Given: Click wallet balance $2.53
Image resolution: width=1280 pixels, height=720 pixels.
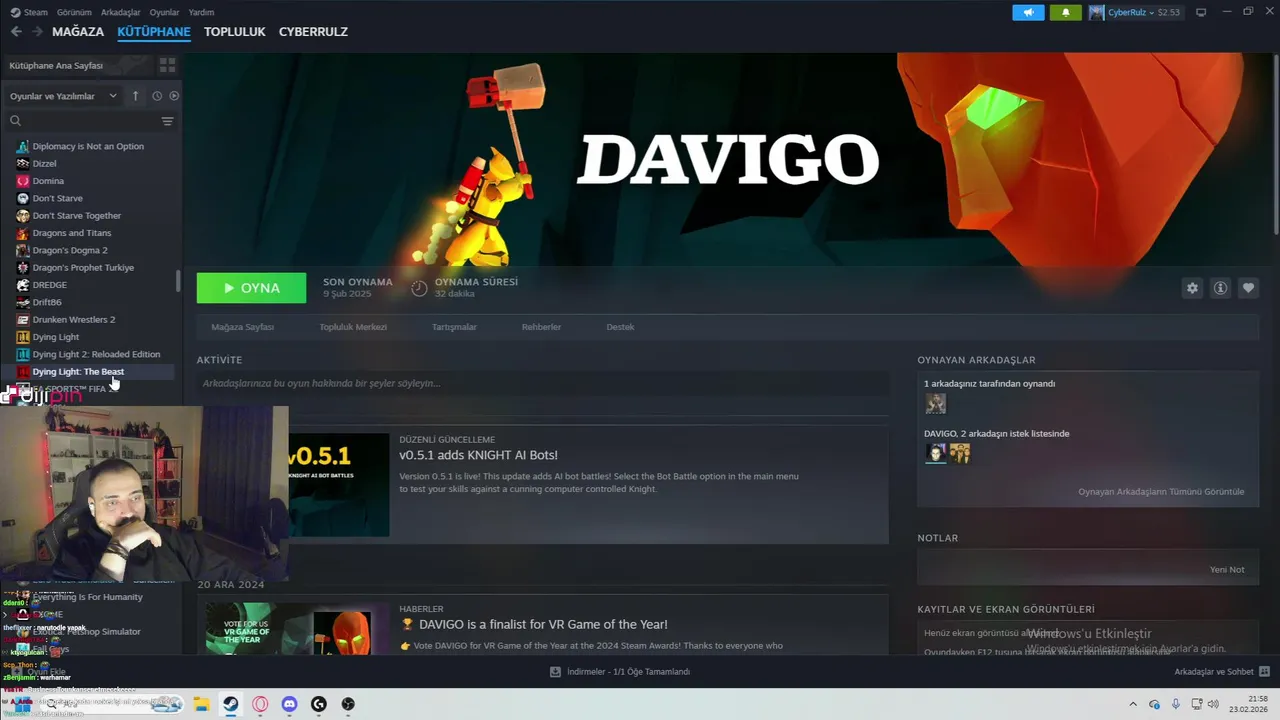Looking at the screenshot, I should [1169, 12].
